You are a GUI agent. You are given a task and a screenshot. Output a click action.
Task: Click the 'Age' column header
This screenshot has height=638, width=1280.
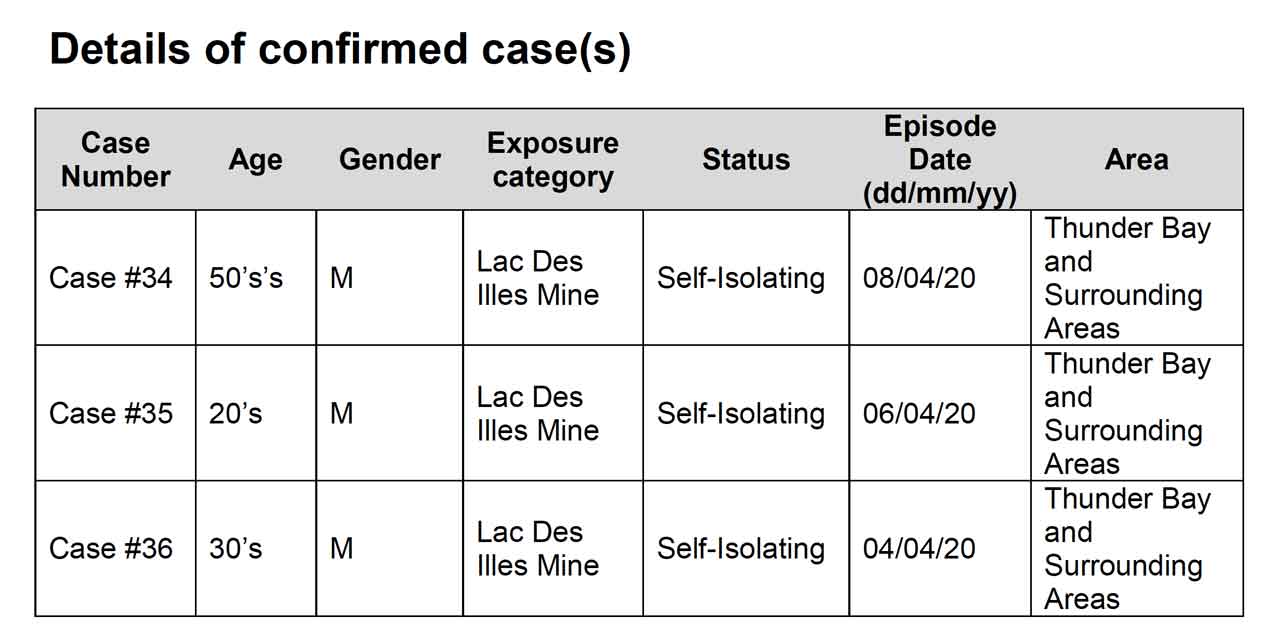255,160
